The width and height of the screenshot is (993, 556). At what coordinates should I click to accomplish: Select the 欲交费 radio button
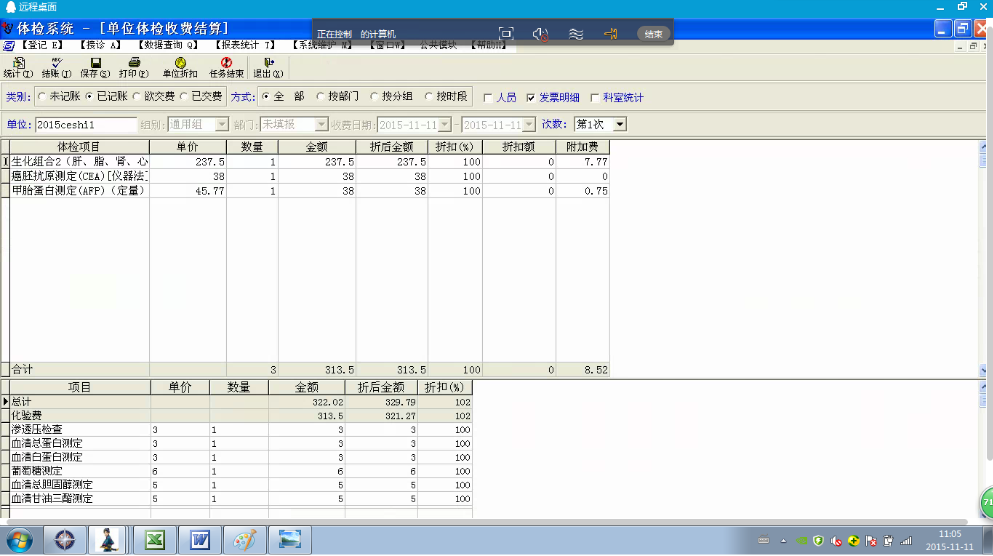coord(137,96)
